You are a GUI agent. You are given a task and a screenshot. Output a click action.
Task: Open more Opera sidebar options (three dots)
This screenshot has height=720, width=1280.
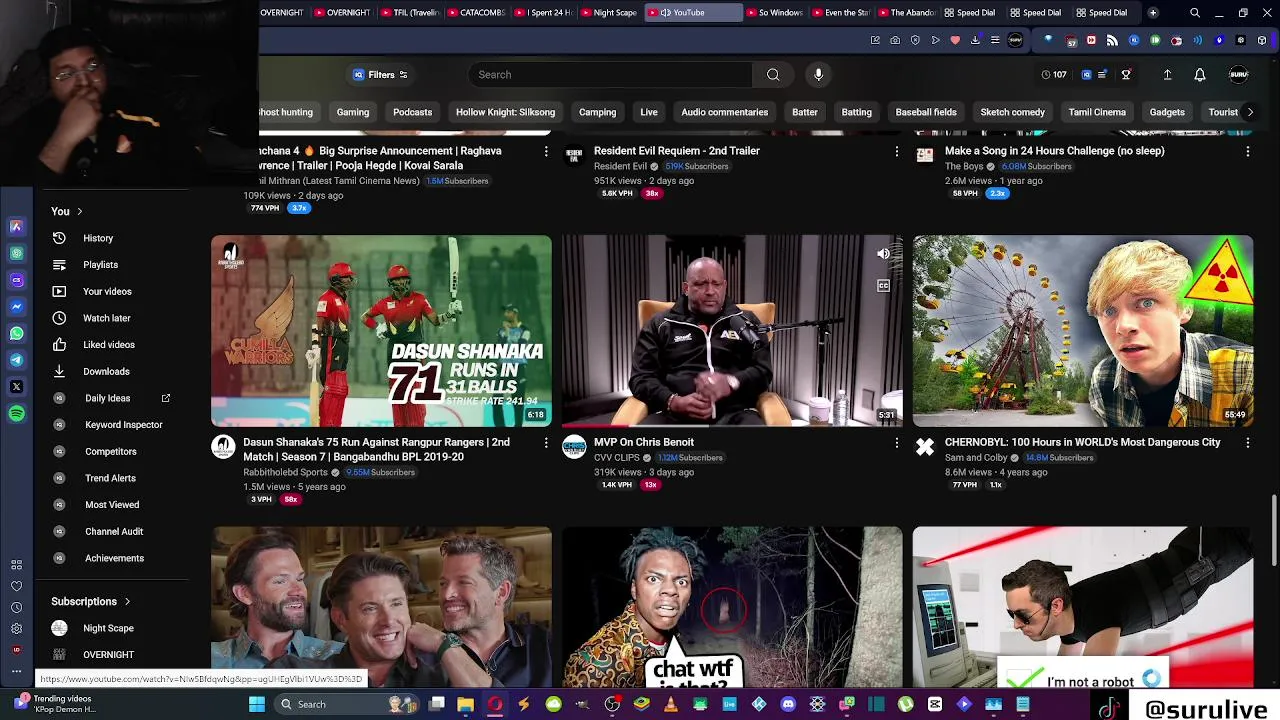pyautogui.click(x=16, y=671)
